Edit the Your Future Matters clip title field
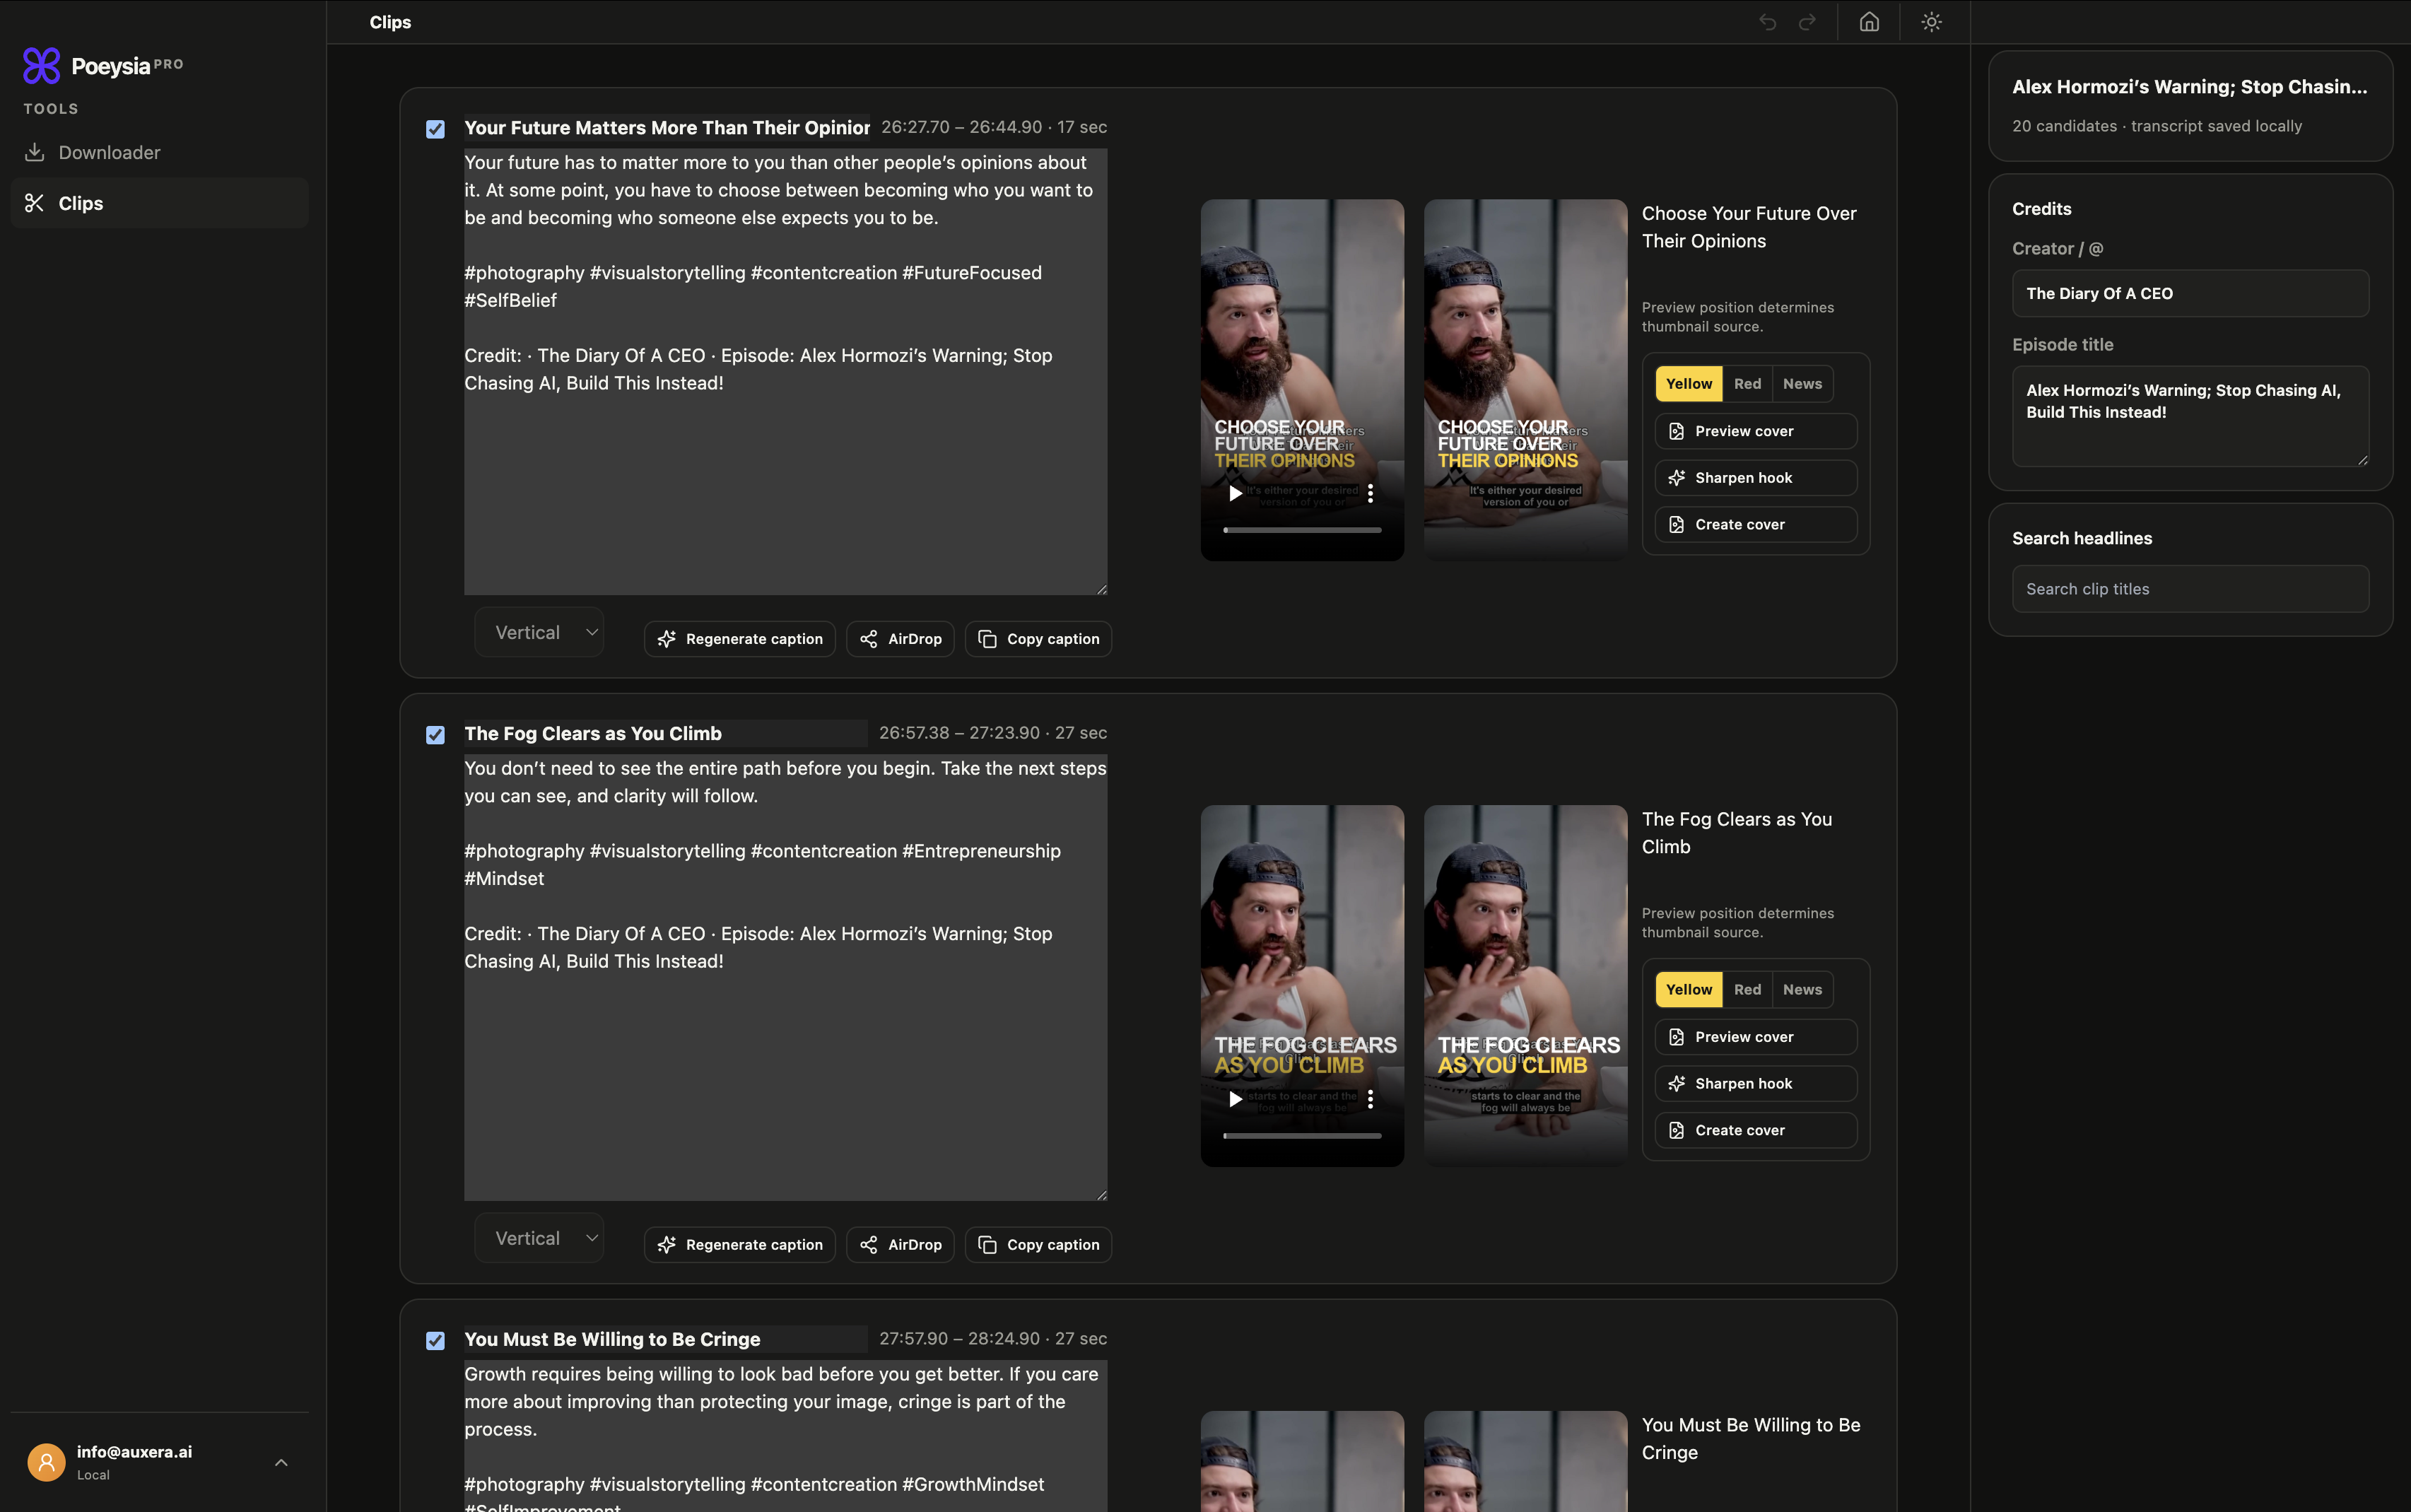 [667, 128]
